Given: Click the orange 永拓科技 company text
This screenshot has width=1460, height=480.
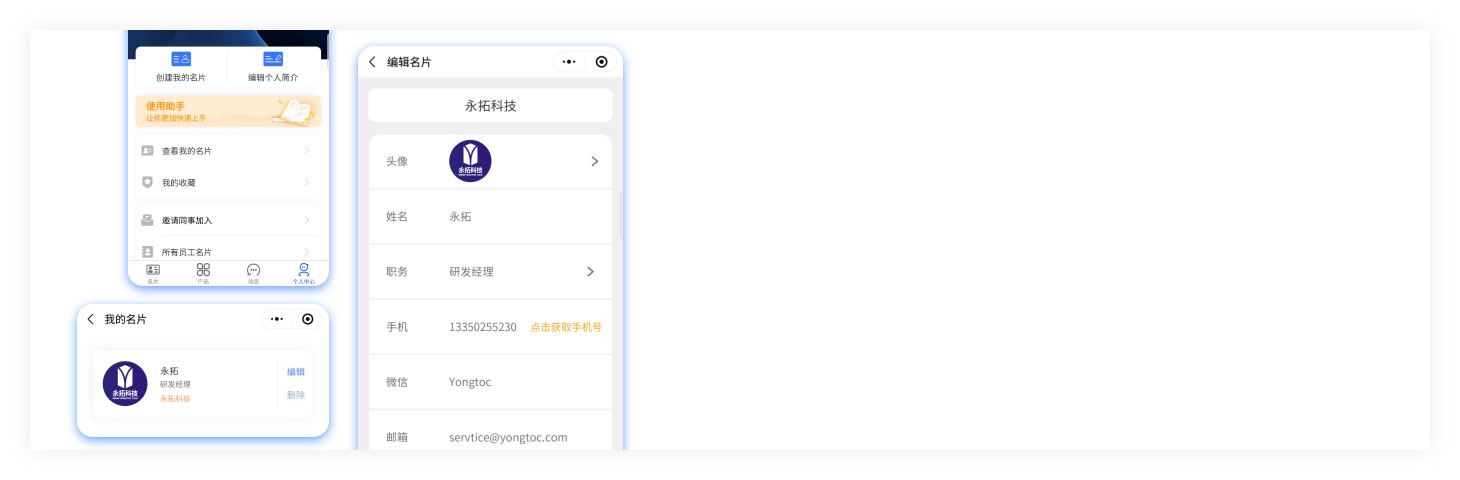Looking at the screenshot, I should [175, 399].
